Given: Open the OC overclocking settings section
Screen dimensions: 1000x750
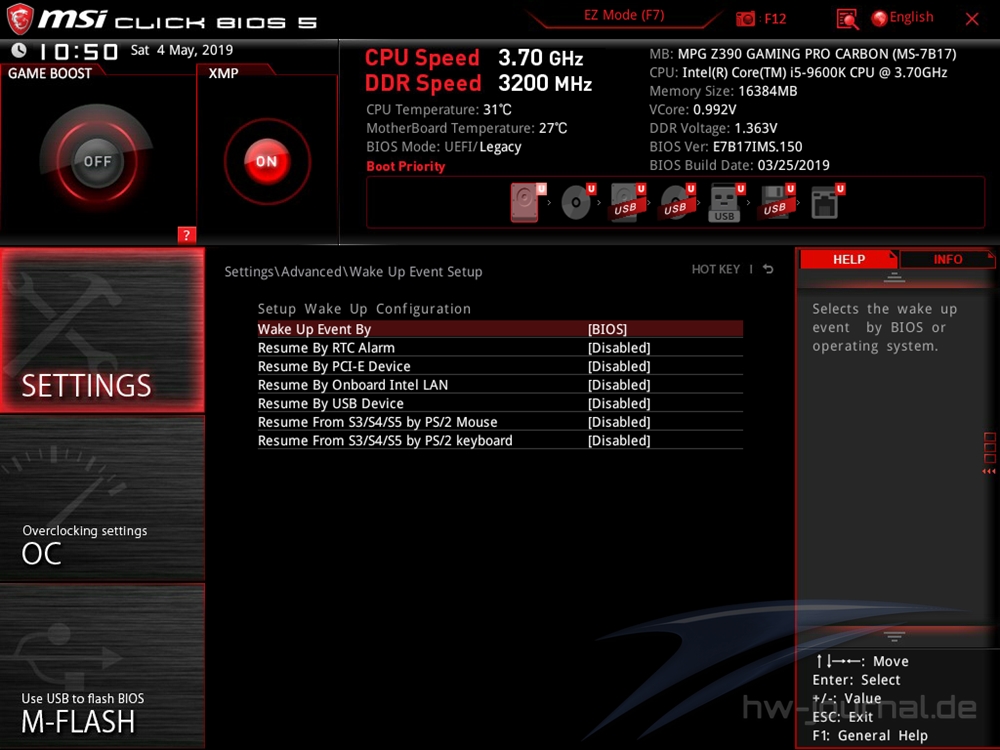Looking at the screenshot, I should tap(102, 499).
